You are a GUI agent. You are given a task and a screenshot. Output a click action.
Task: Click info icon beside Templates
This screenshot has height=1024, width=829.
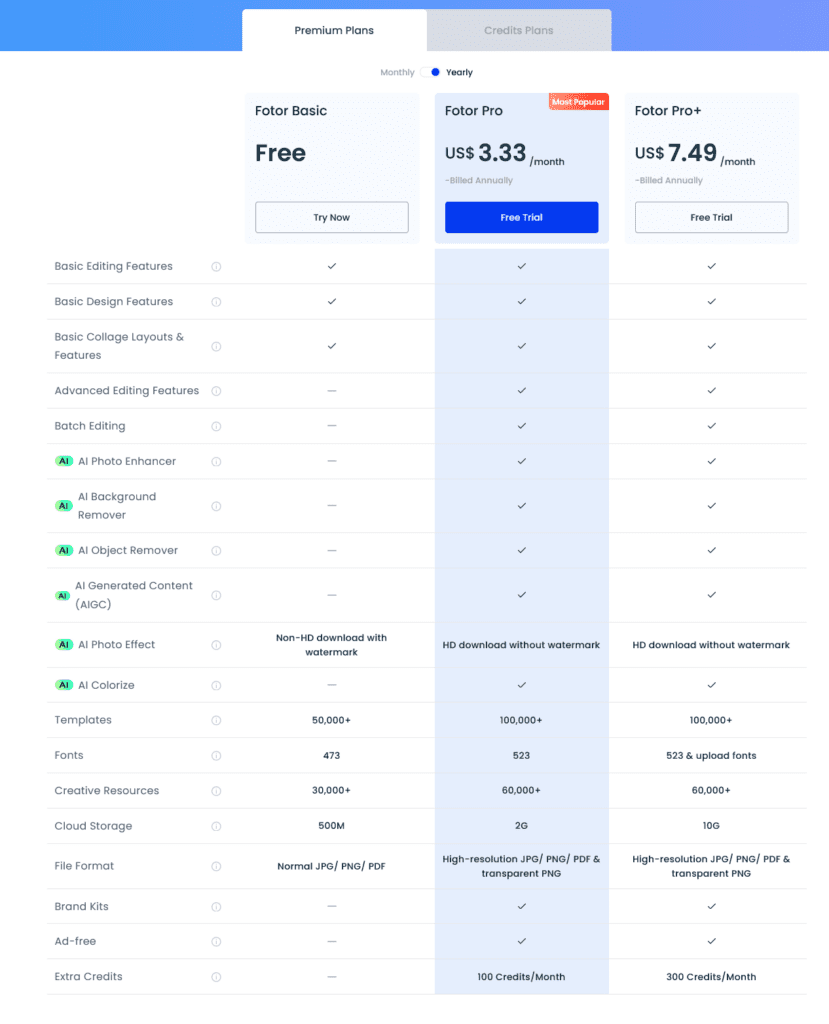(216, 721)
